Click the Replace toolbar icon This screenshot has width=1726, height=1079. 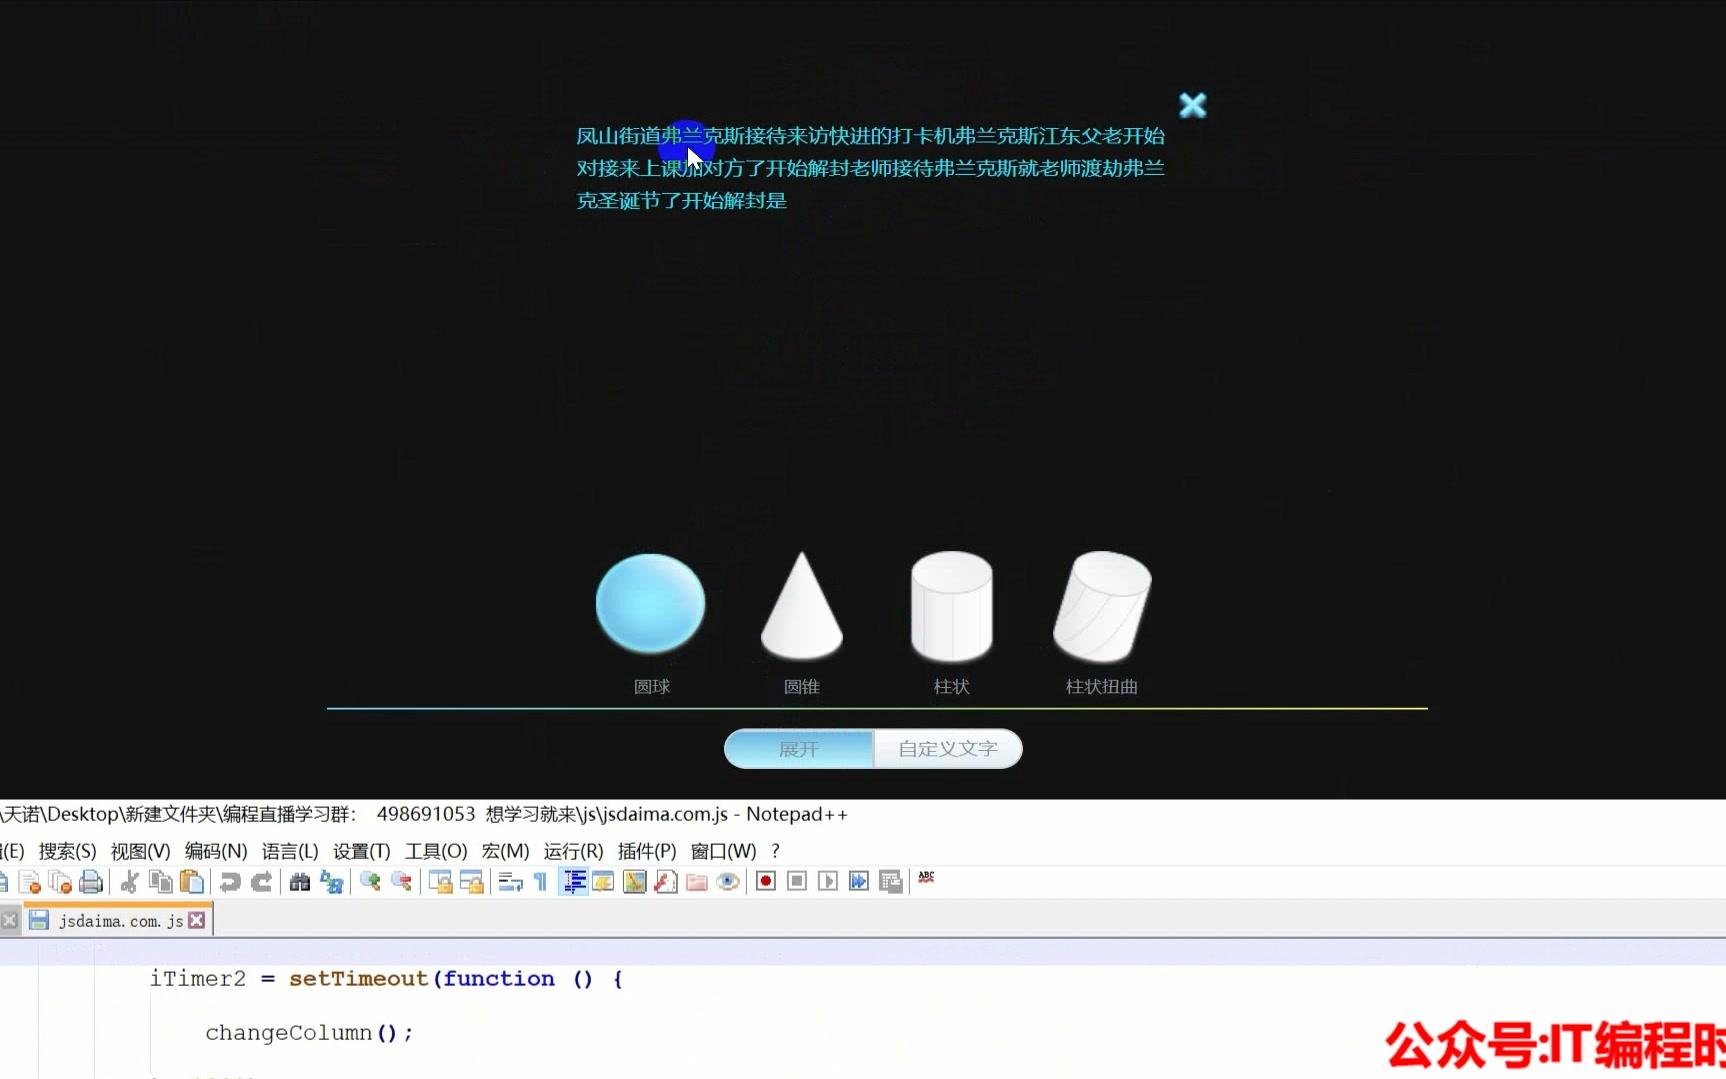tap(332, 881)
